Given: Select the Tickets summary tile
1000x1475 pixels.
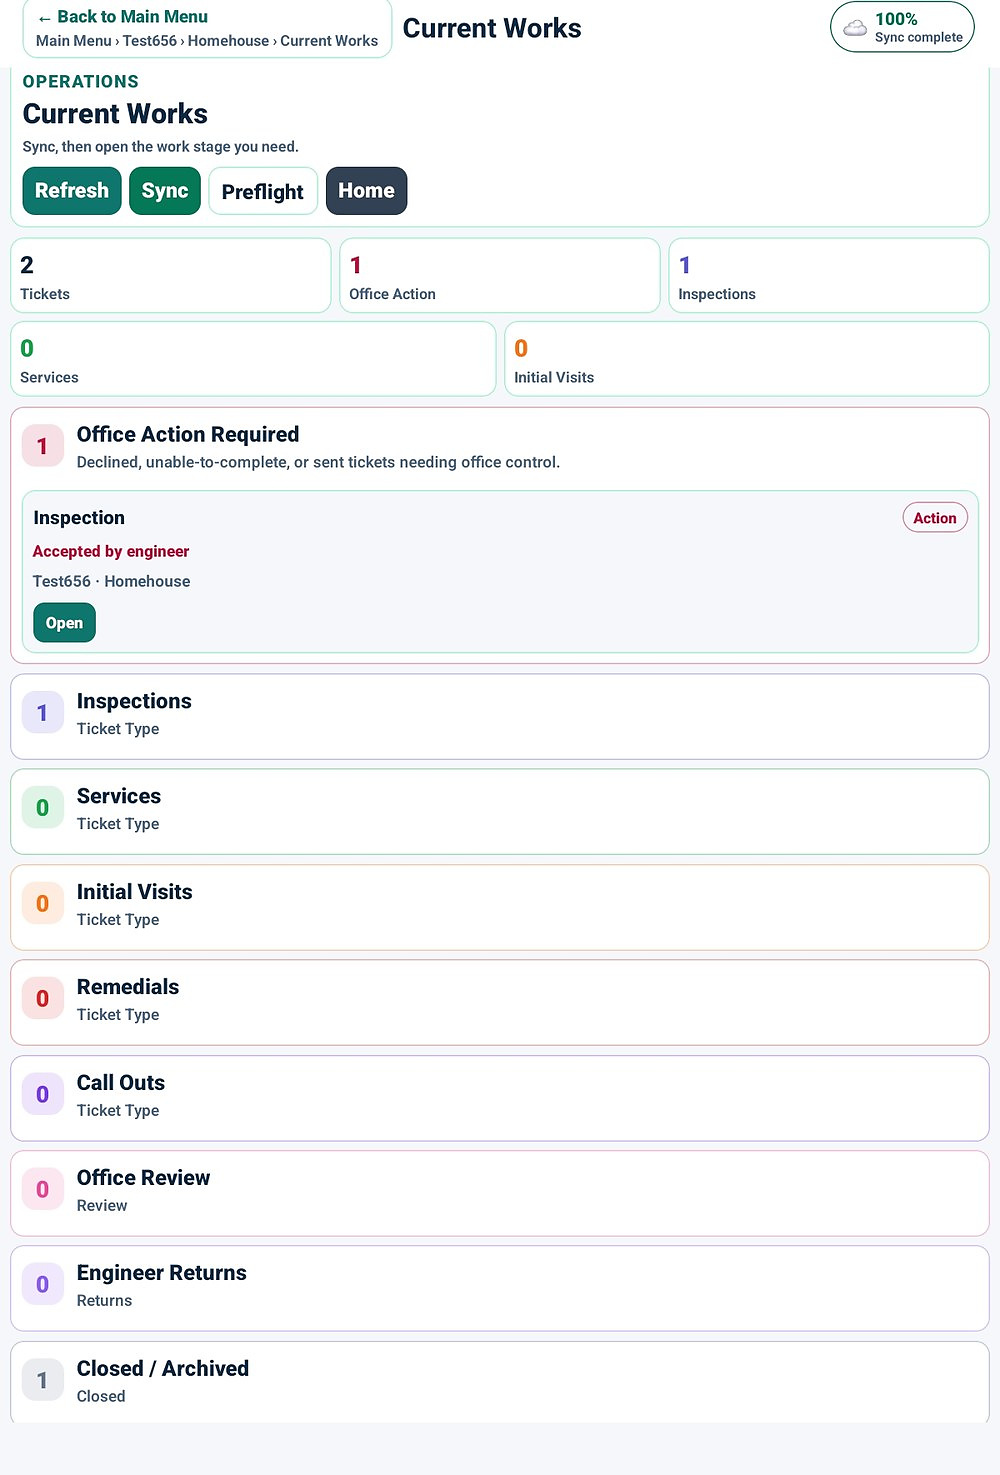Looking at the screenshot, I should click(x=170, y=276).
